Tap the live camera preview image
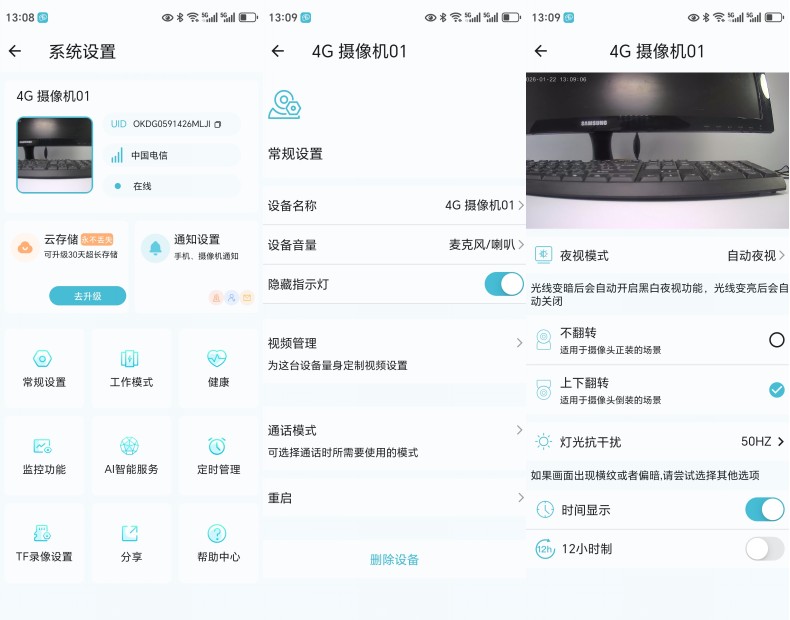The width and height of the screenshot is (790, 620). tap(657, 151)
